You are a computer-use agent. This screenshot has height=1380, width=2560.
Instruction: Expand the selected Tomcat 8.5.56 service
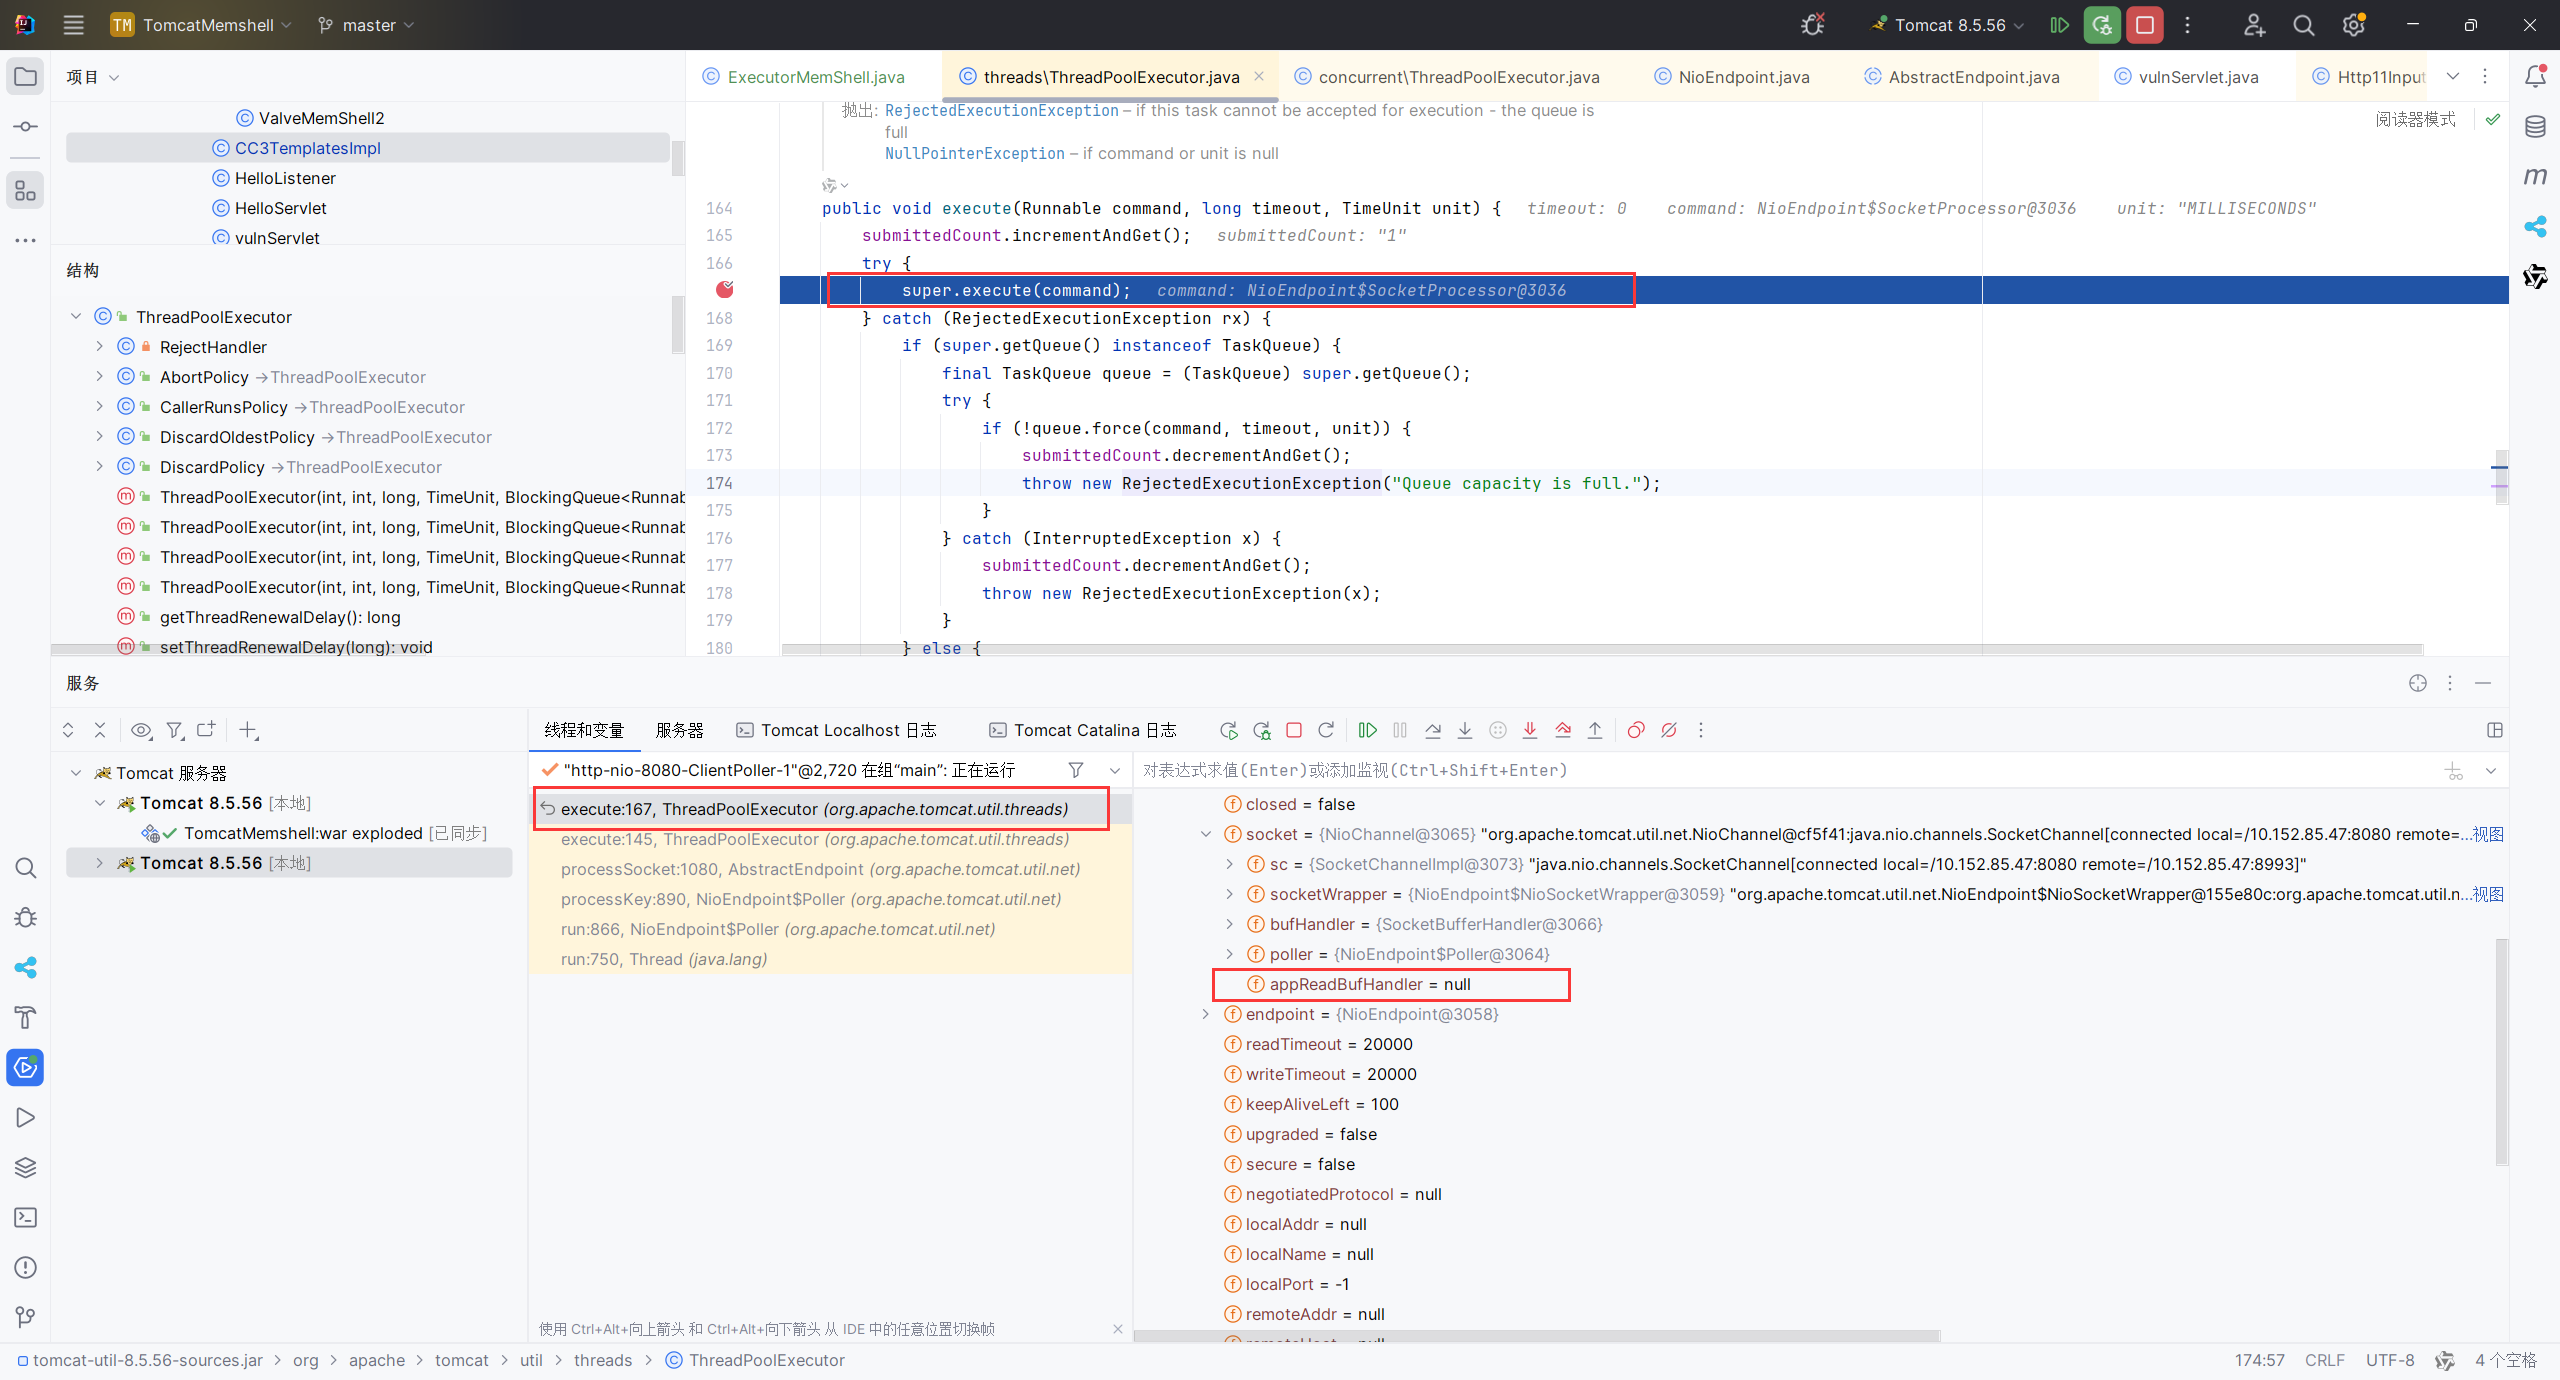99,863
